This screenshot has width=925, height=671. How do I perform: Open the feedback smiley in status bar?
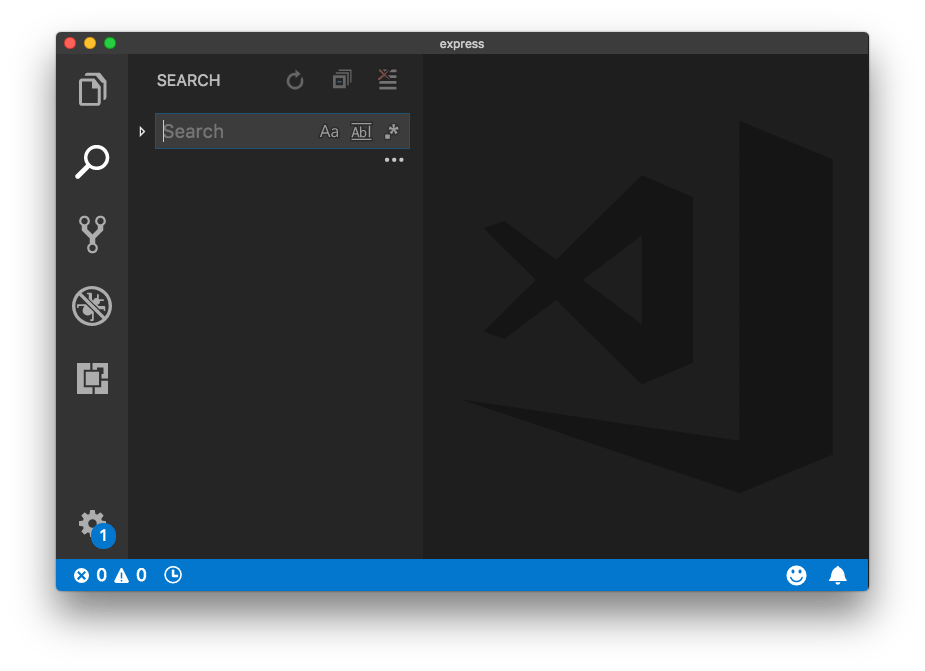point(796,575)
